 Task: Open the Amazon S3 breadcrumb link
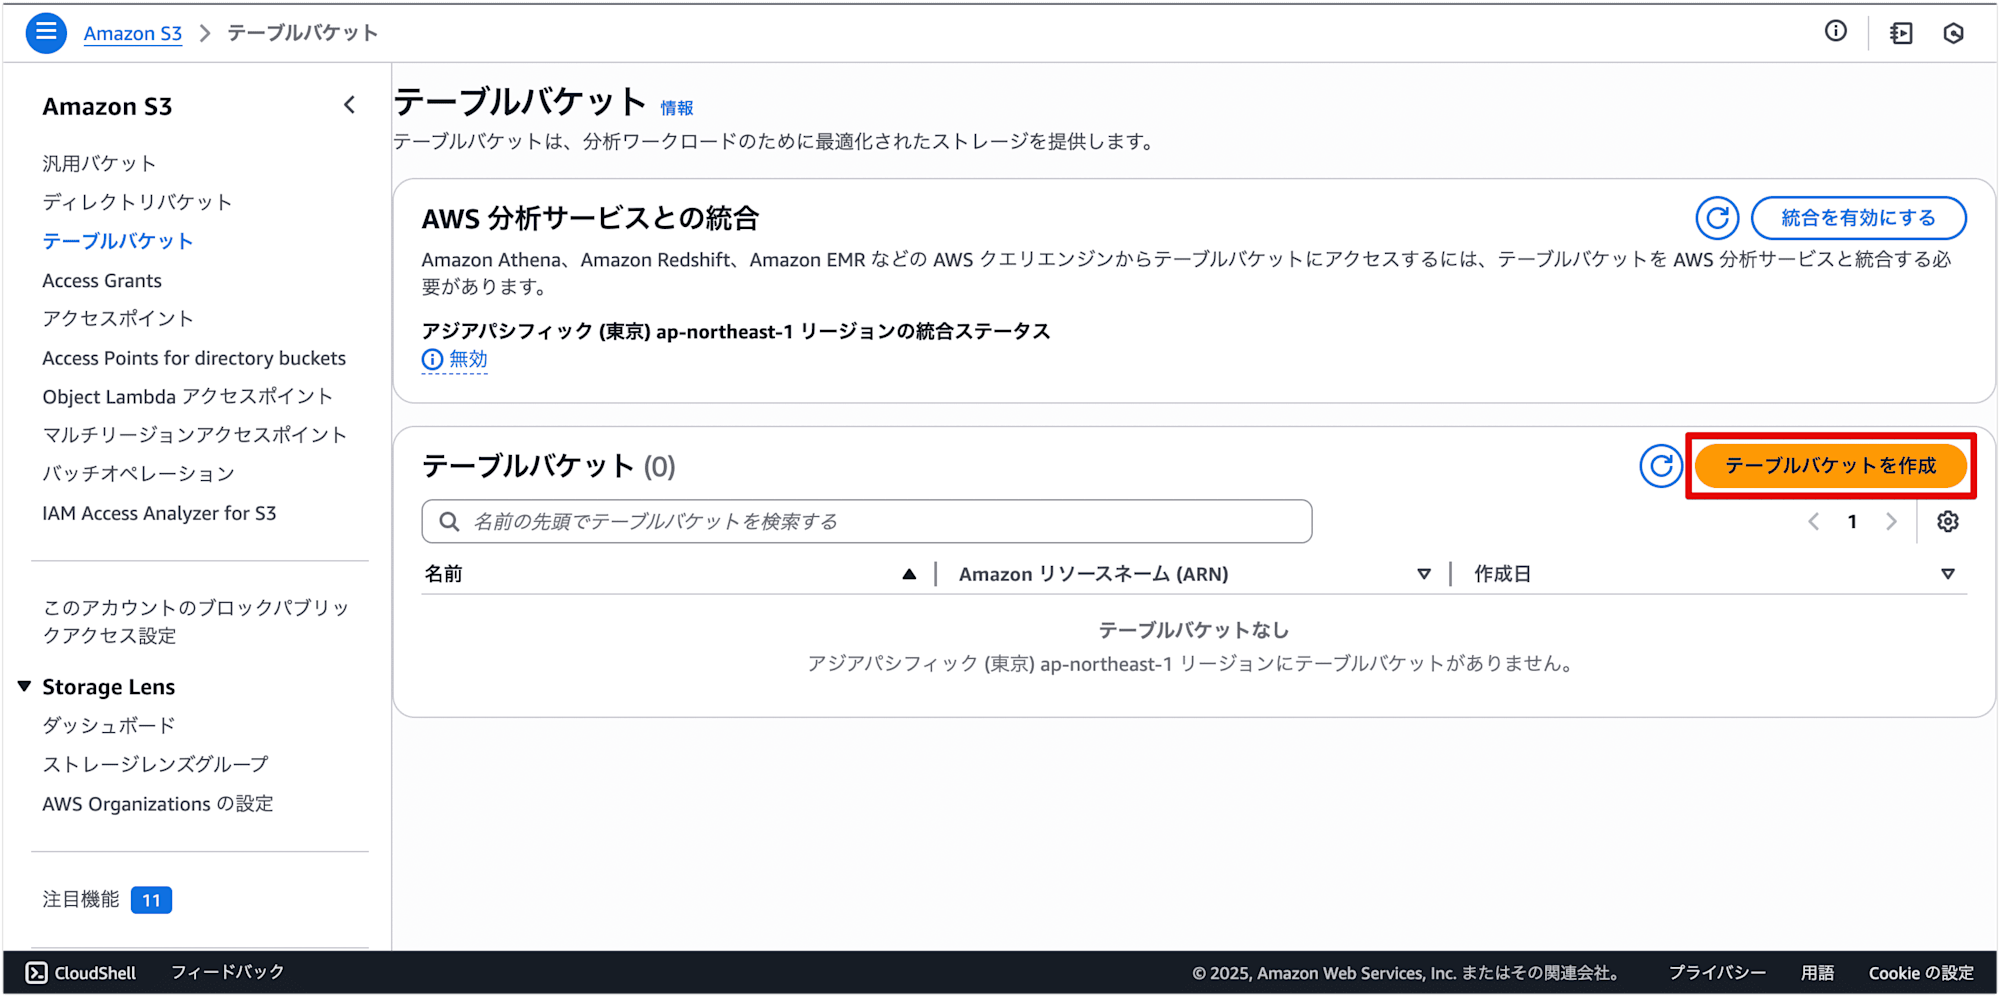click(133, 33)
